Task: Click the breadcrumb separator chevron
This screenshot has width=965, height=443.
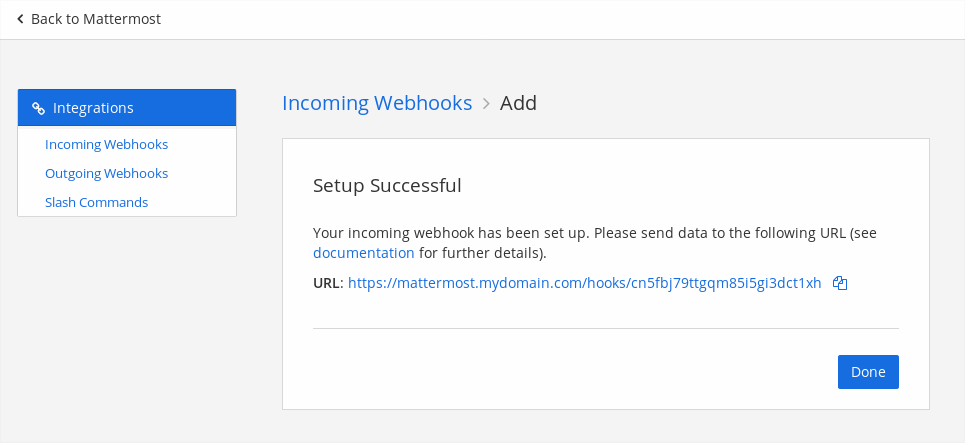Action: pos(486,103)
